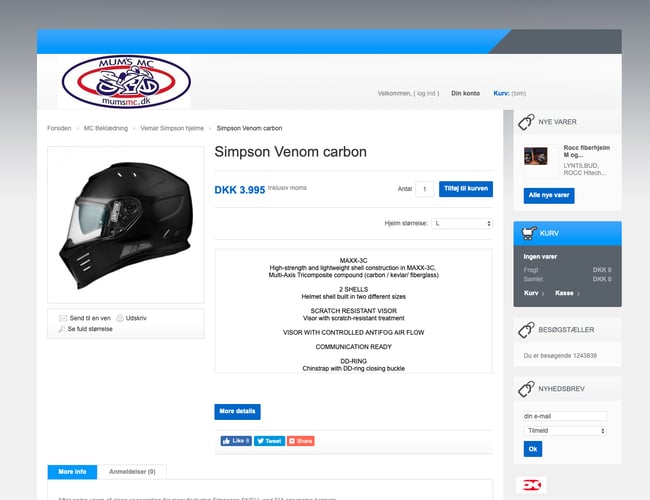The height and width of the screenshot is (500, 650).
Task: Click the tag icon beside BESØGSTÆLLER
Action: [x=526, y=330]
